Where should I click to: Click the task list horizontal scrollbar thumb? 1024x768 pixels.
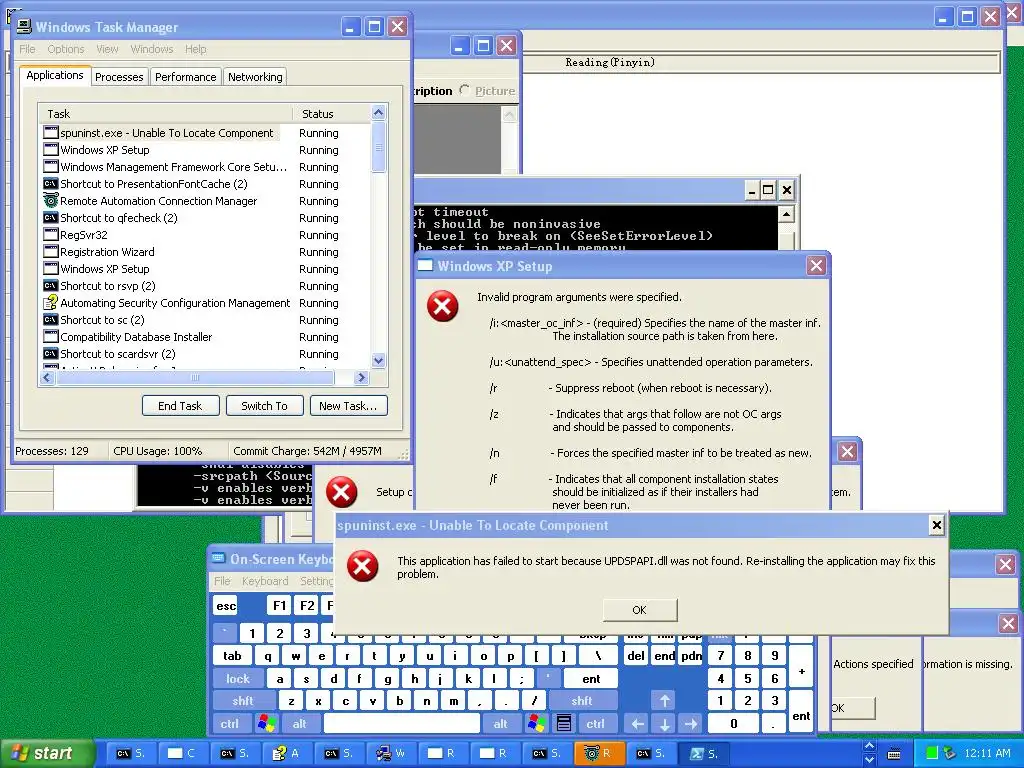195,377
